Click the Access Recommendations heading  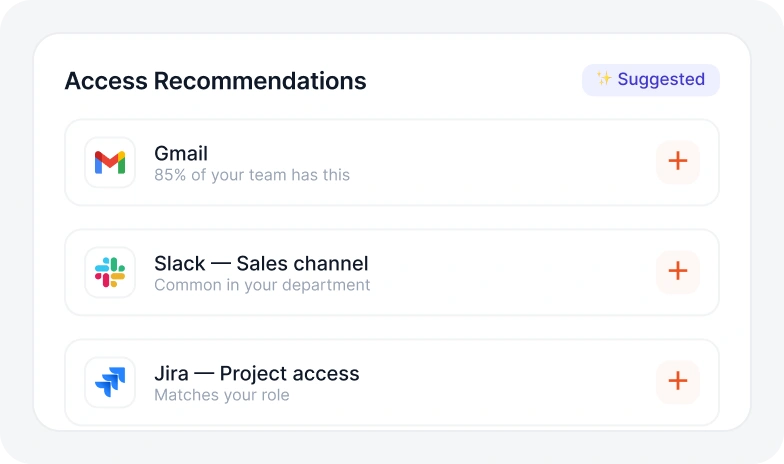216,81
